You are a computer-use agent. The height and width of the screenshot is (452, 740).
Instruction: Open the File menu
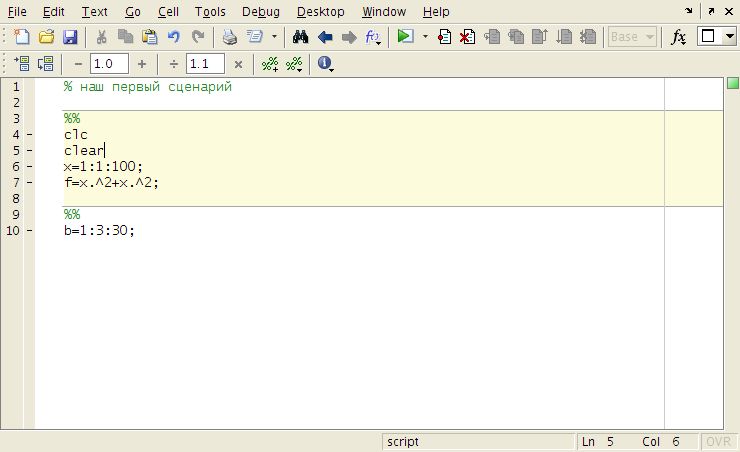(x=17, y=12)
